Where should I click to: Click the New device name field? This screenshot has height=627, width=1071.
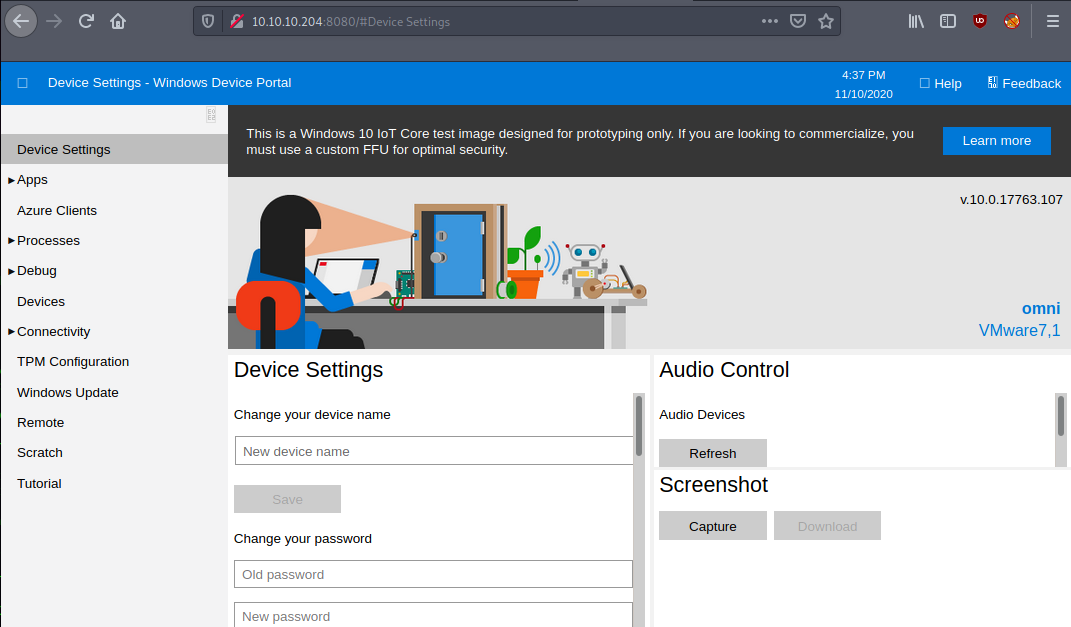[434, 451]
